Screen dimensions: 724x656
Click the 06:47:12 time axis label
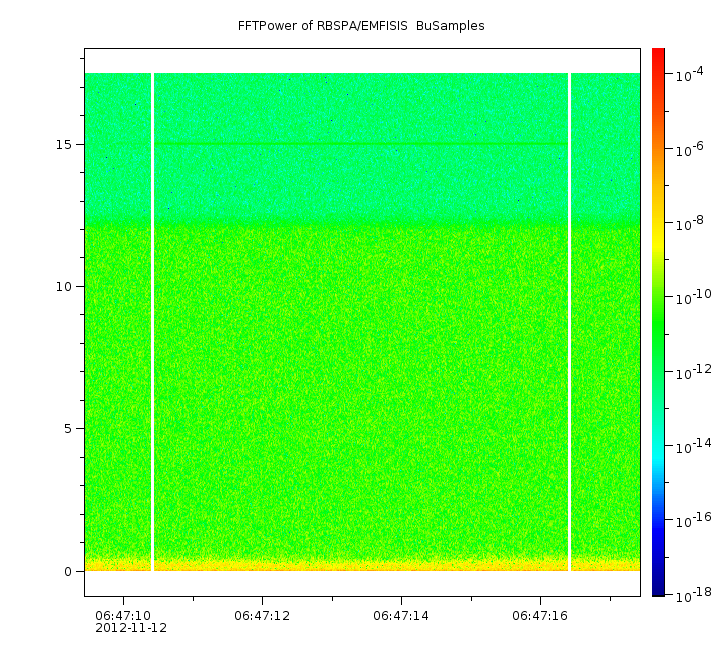pos(262,616)
